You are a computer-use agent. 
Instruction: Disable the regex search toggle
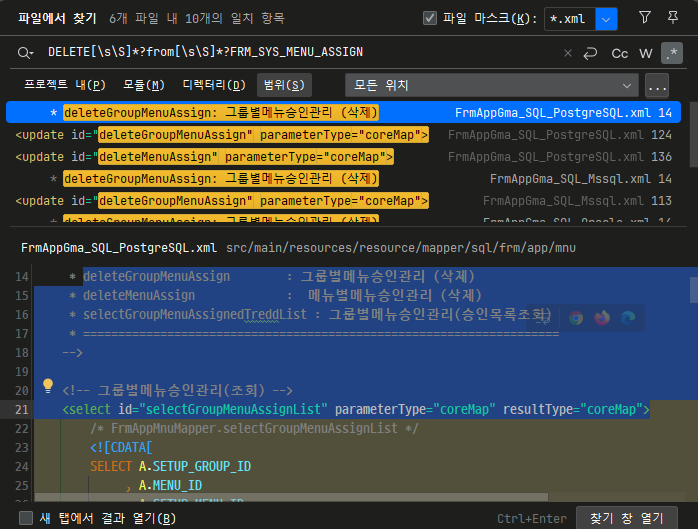pyautogui.click(x=672, y=52)
